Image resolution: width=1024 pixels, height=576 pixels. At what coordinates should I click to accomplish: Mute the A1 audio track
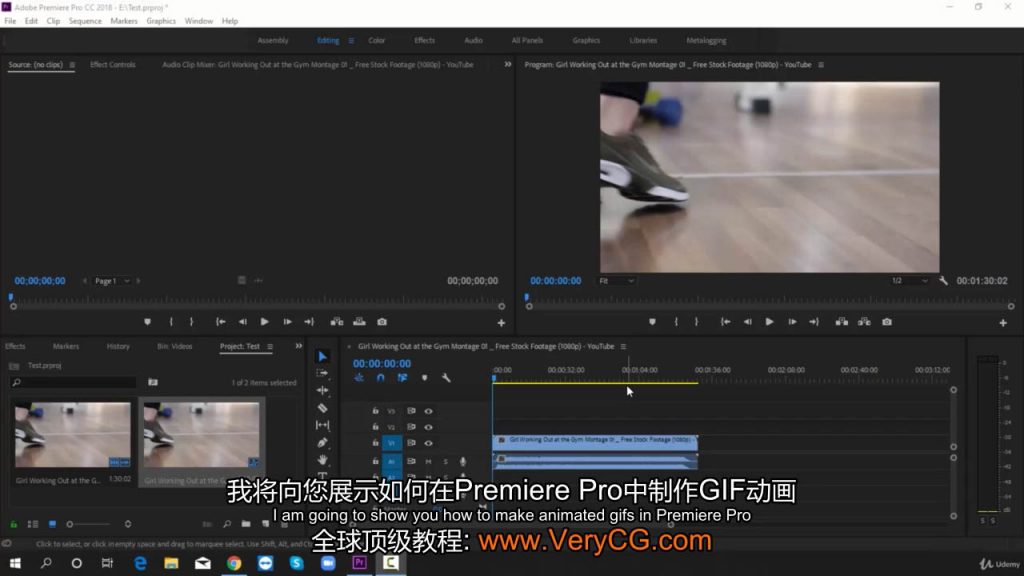[x=428, y=462]
